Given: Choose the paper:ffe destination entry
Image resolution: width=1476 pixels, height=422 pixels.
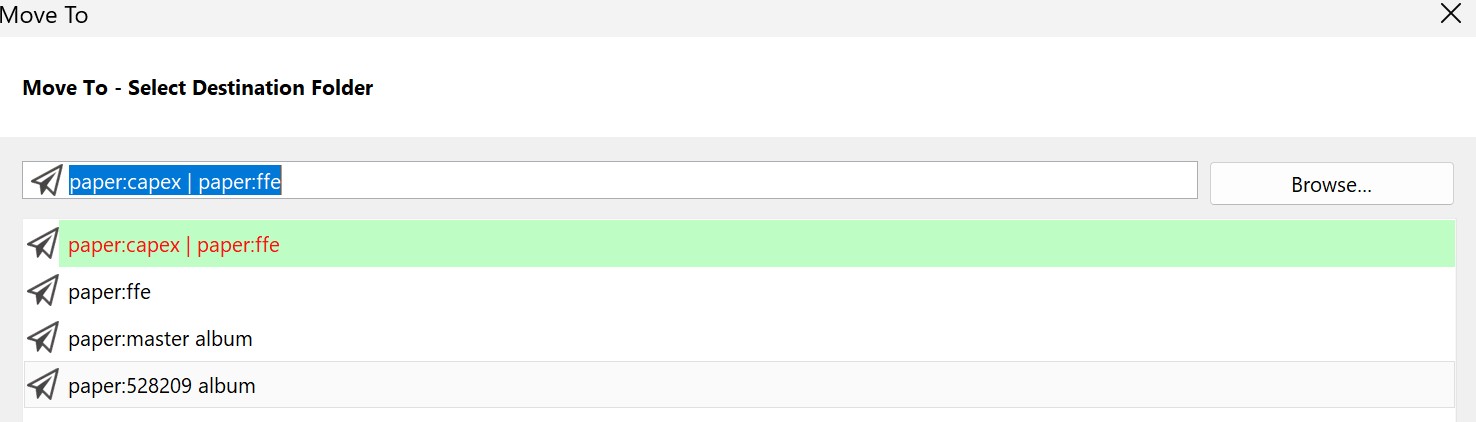Looking at the screenshot, I should [x=109, y=292].
